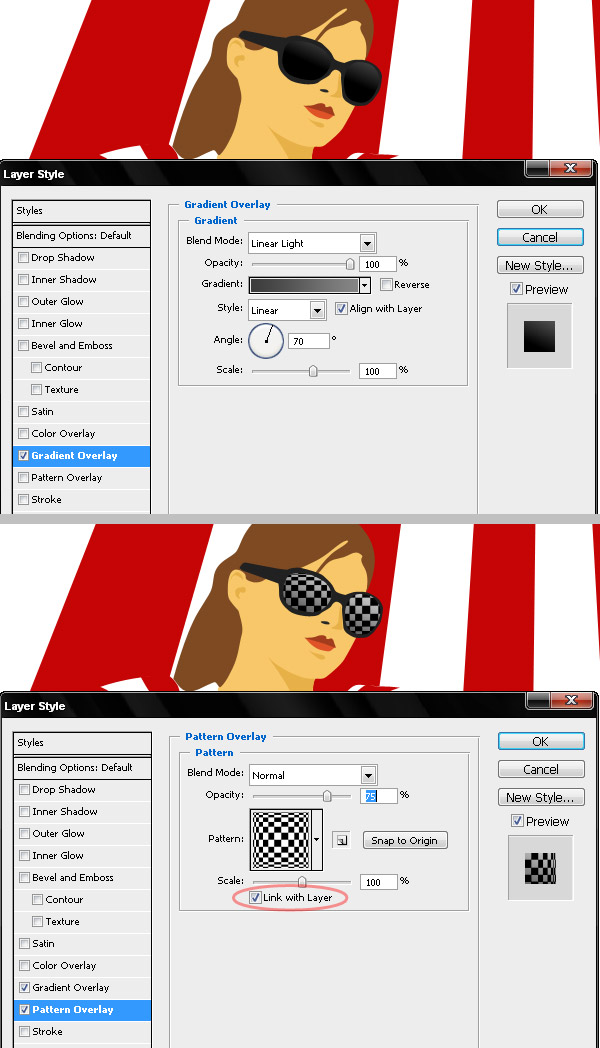Image resolution: width=600 pixels, height=1048 pixels.
Task: Select Styles header in Gradient Overlay settings dialog
Action: [82, 211]
